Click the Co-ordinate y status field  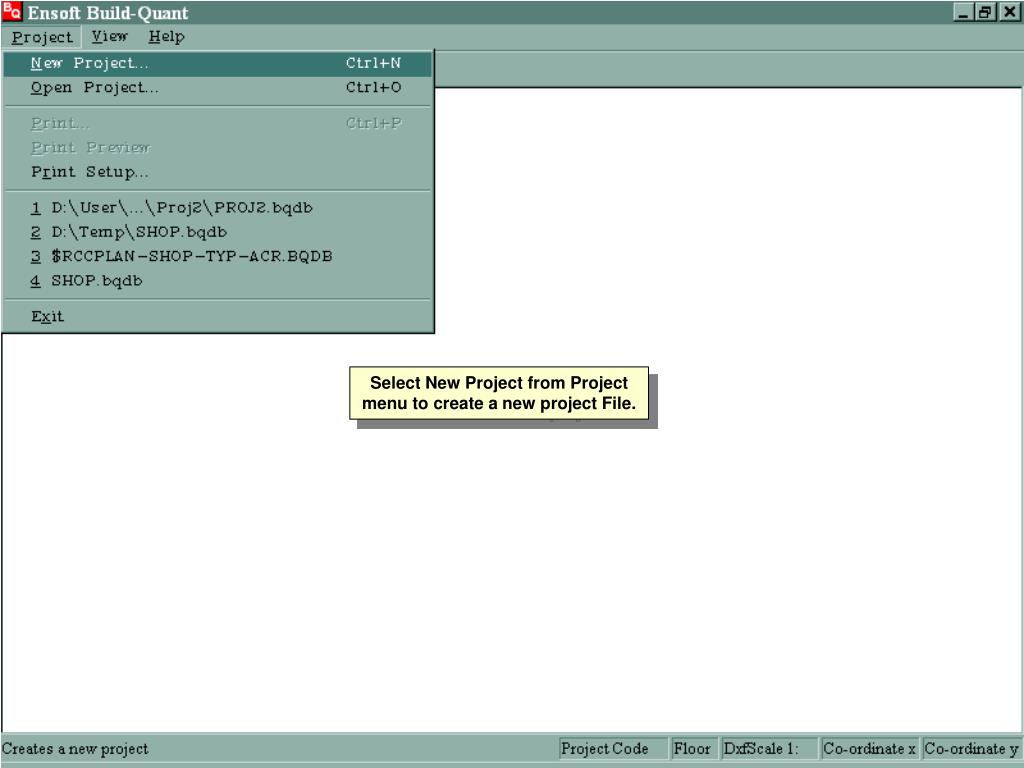972,748
